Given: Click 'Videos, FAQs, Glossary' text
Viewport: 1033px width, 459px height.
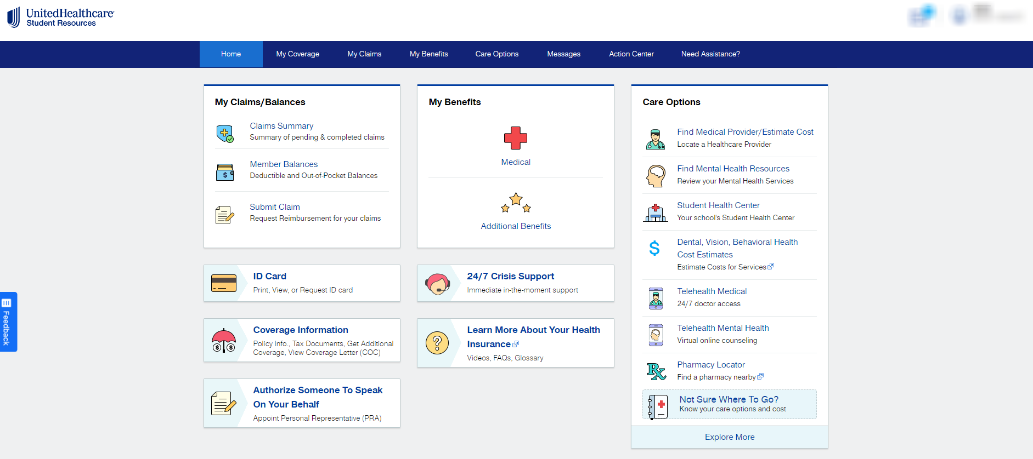Looking at the screenshot, I should tap(505, 358).
